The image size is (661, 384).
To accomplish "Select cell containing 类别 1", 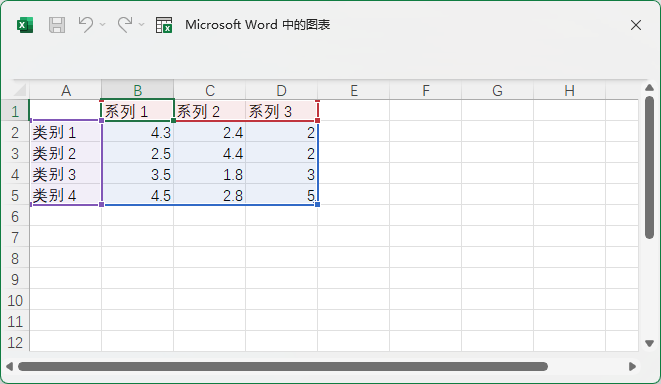I will [x=65, y=132].
